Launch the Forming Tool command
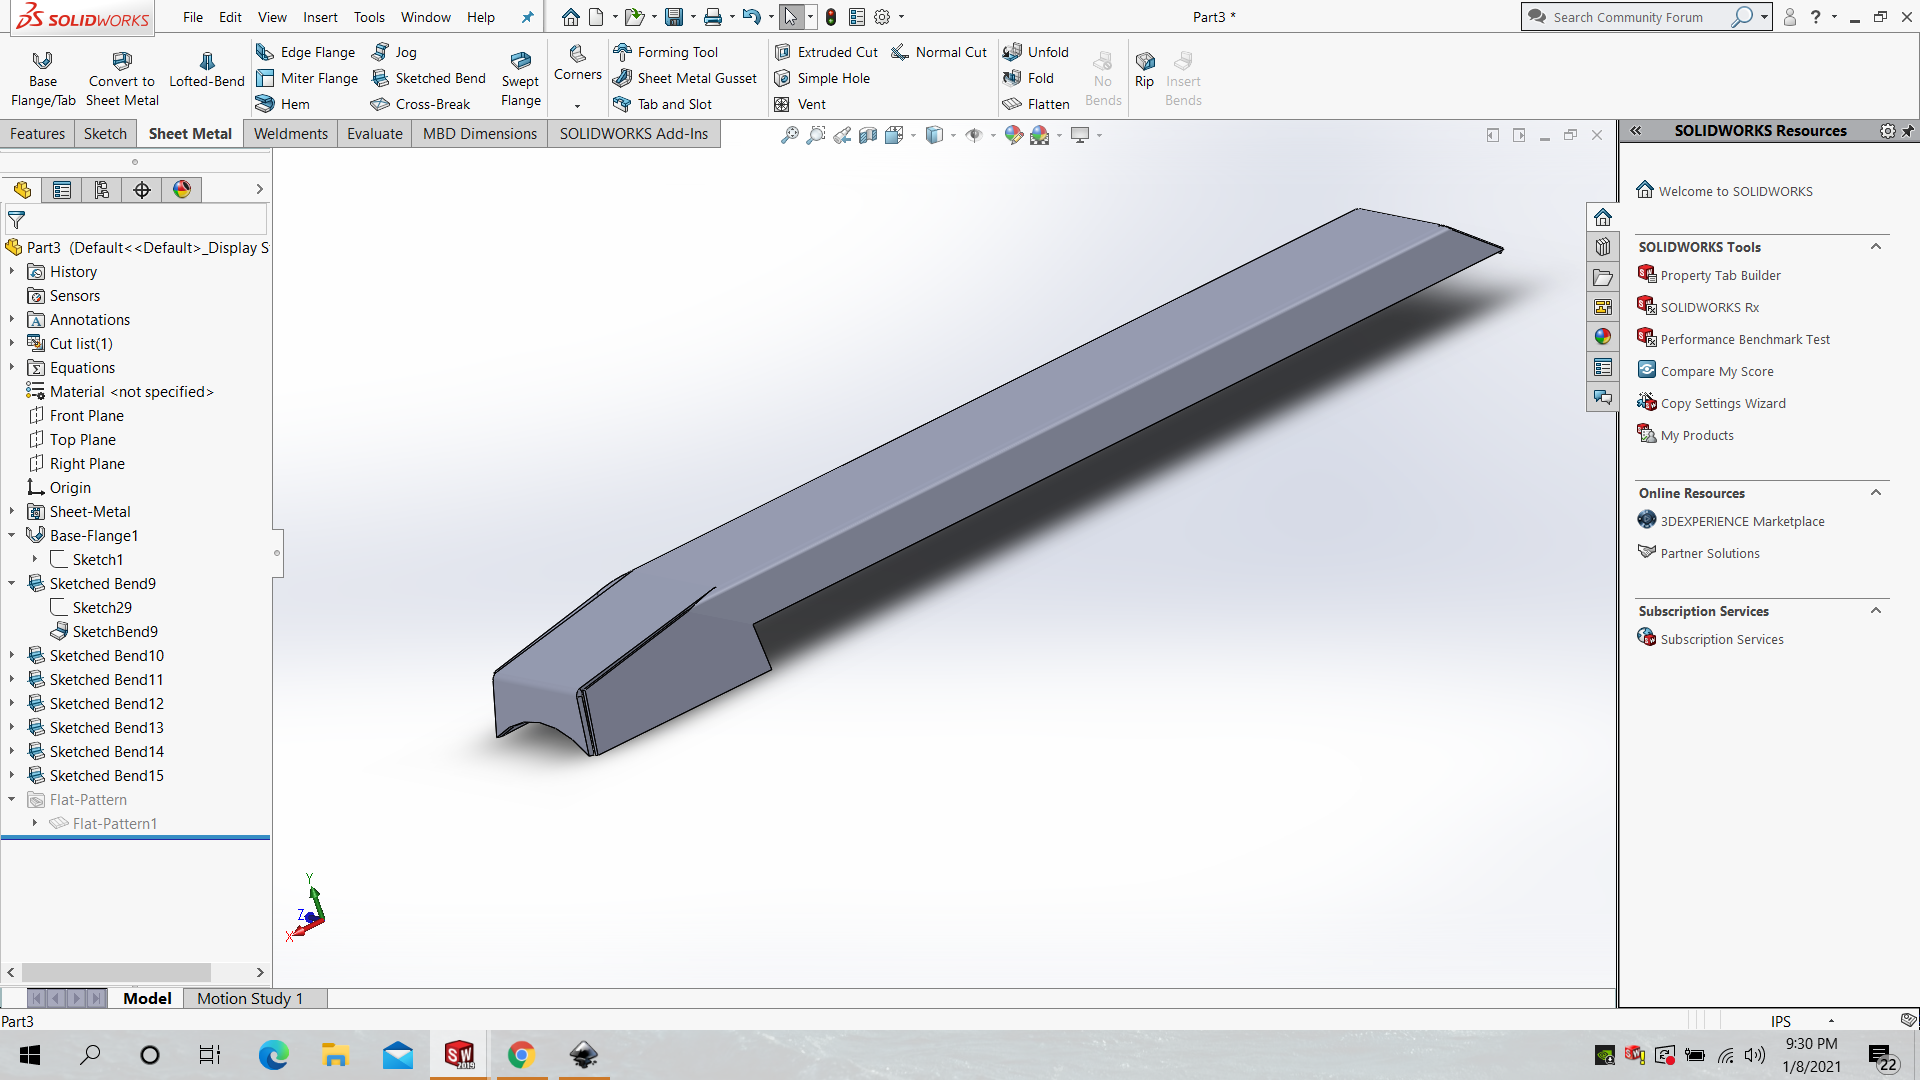Screen dimensions: 1920x1080 666,52
